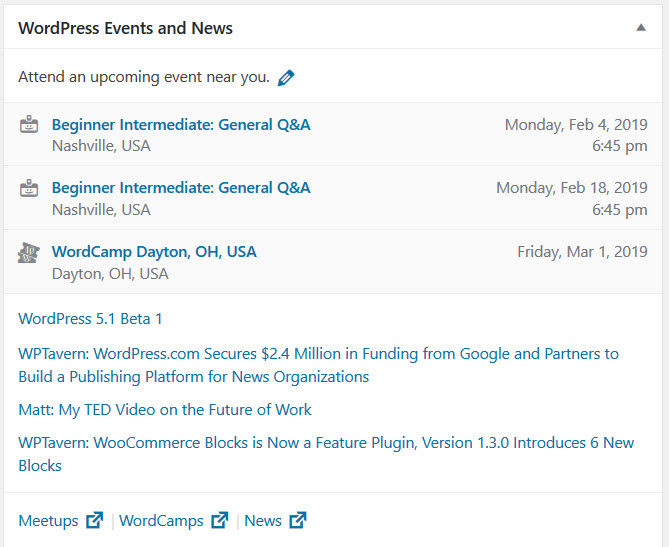Click the WordPress Events and News heading
This screenshot has height=547, width=669.
pyautogui.click(x=126, y=28)
